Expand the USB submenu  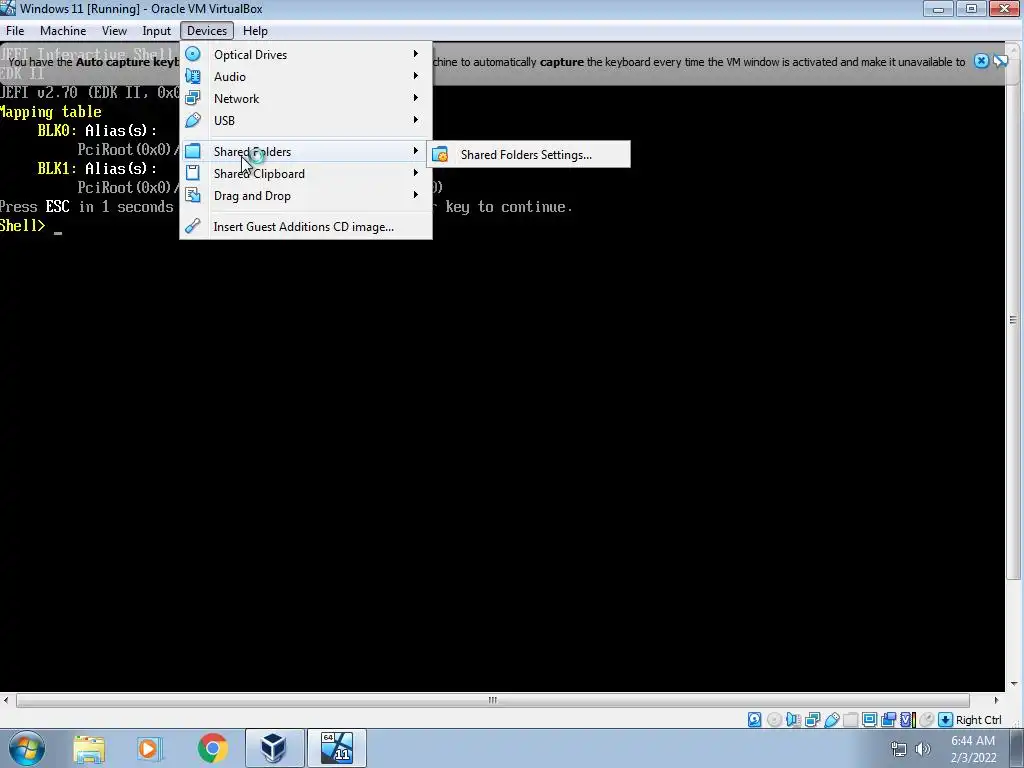[306, 121]
